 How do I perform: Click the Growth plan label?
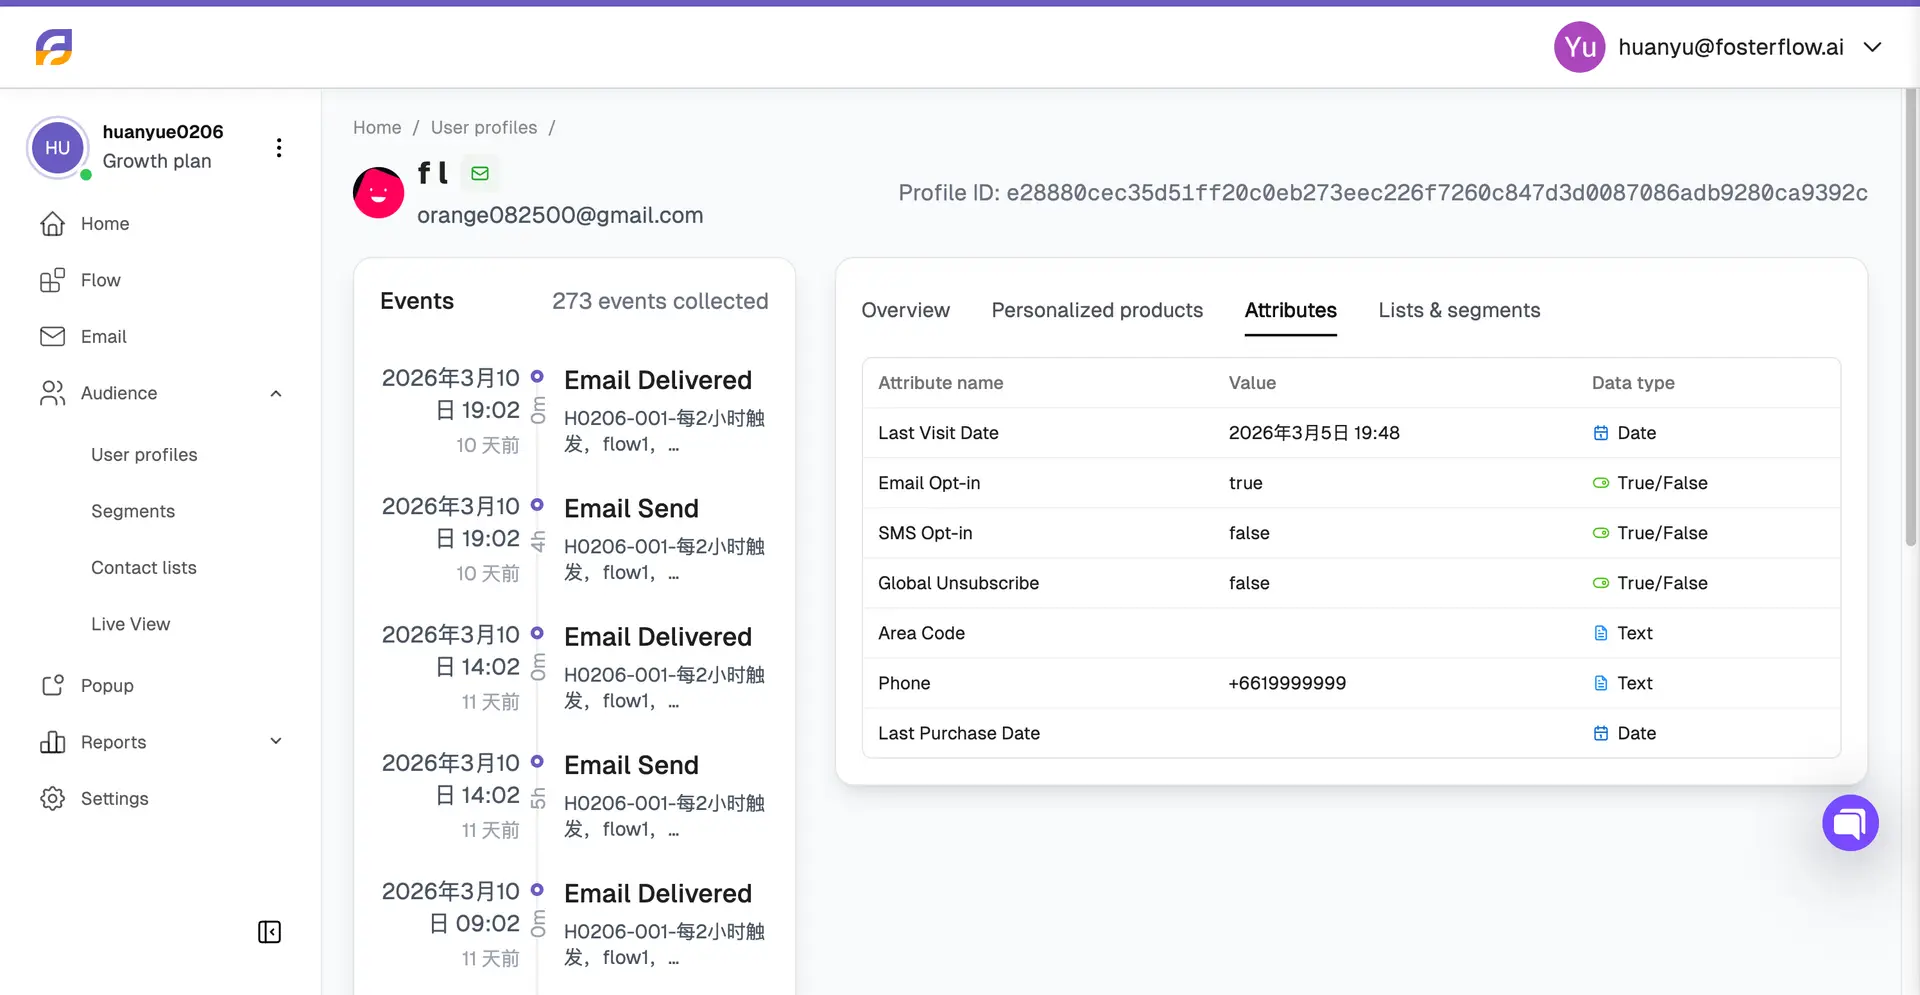tap(157, 161)
